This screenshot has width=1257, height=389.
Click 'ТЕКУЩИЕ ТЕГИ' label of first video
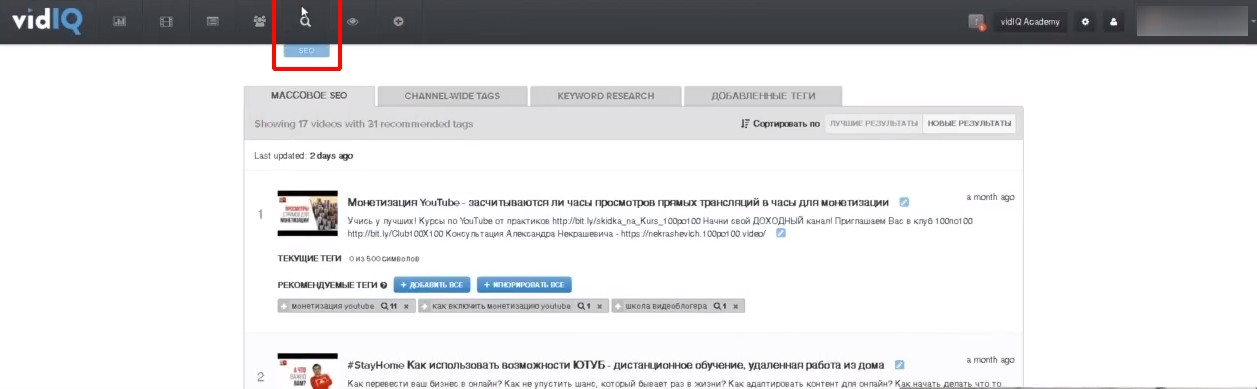coord(310,258)
